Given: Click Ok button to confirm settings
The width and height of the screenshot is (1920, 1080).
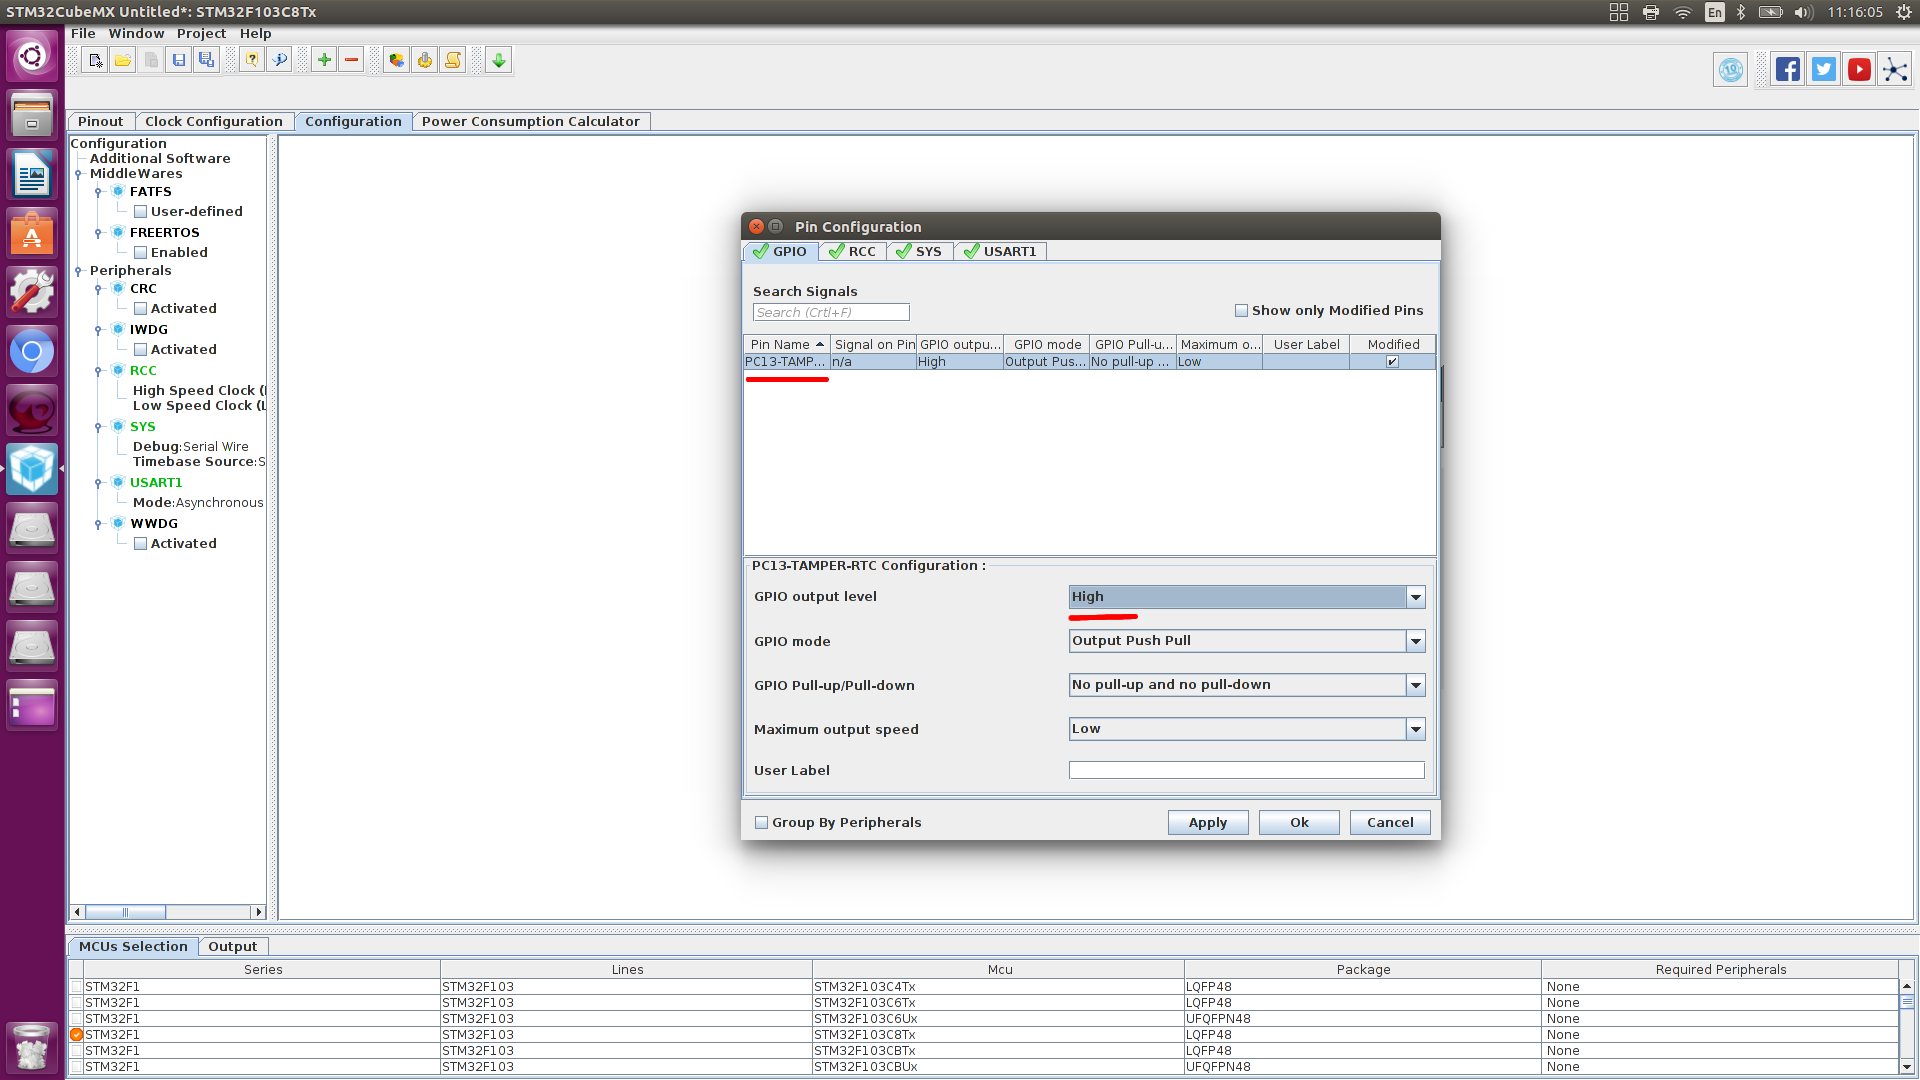Looking at the screenshot, I should point(1298,822).
